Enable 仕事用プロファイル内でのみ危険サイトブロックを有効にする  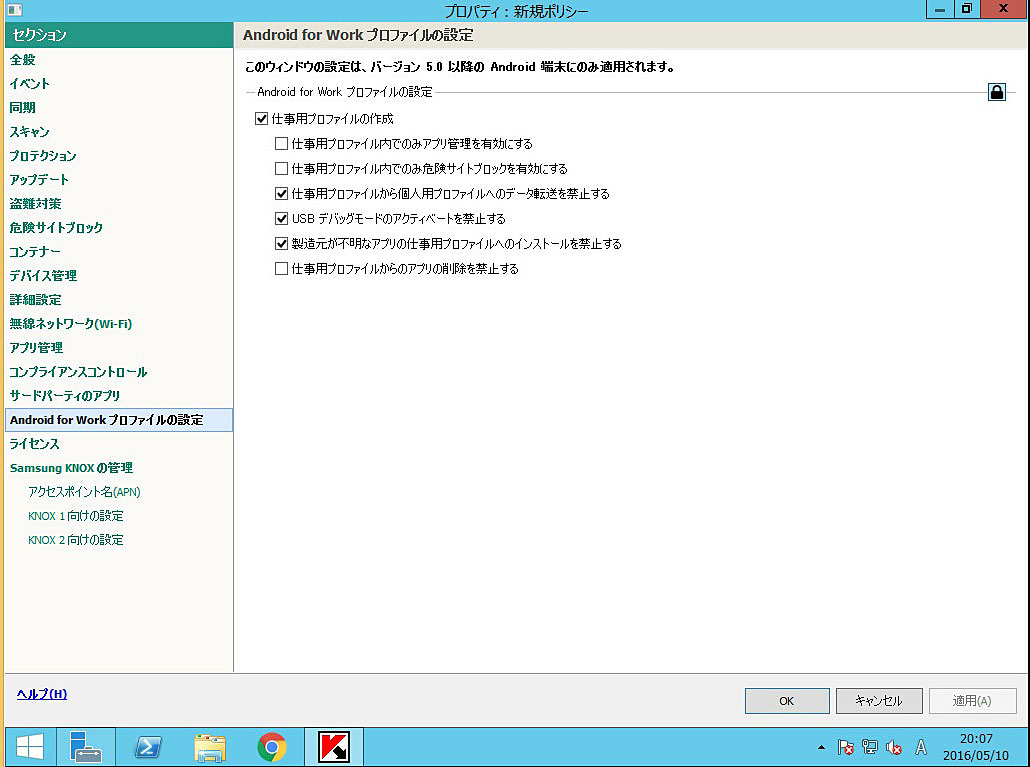281,169
